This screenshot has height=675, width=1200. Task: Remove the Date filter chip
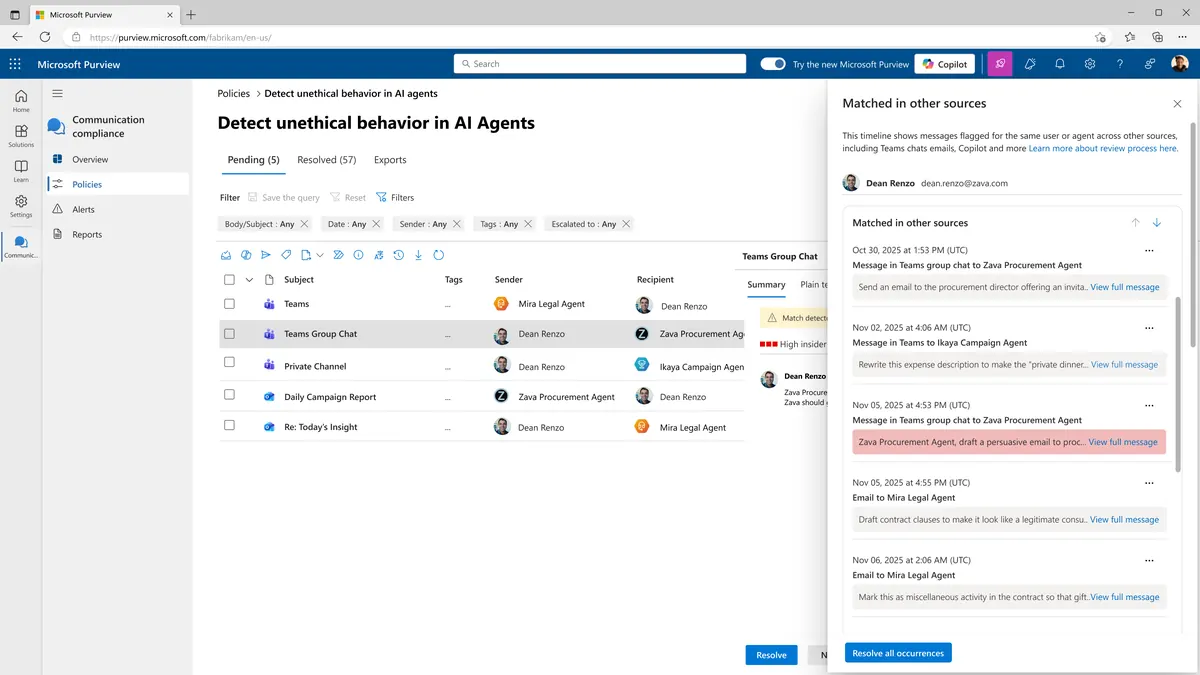coord(377,224)
